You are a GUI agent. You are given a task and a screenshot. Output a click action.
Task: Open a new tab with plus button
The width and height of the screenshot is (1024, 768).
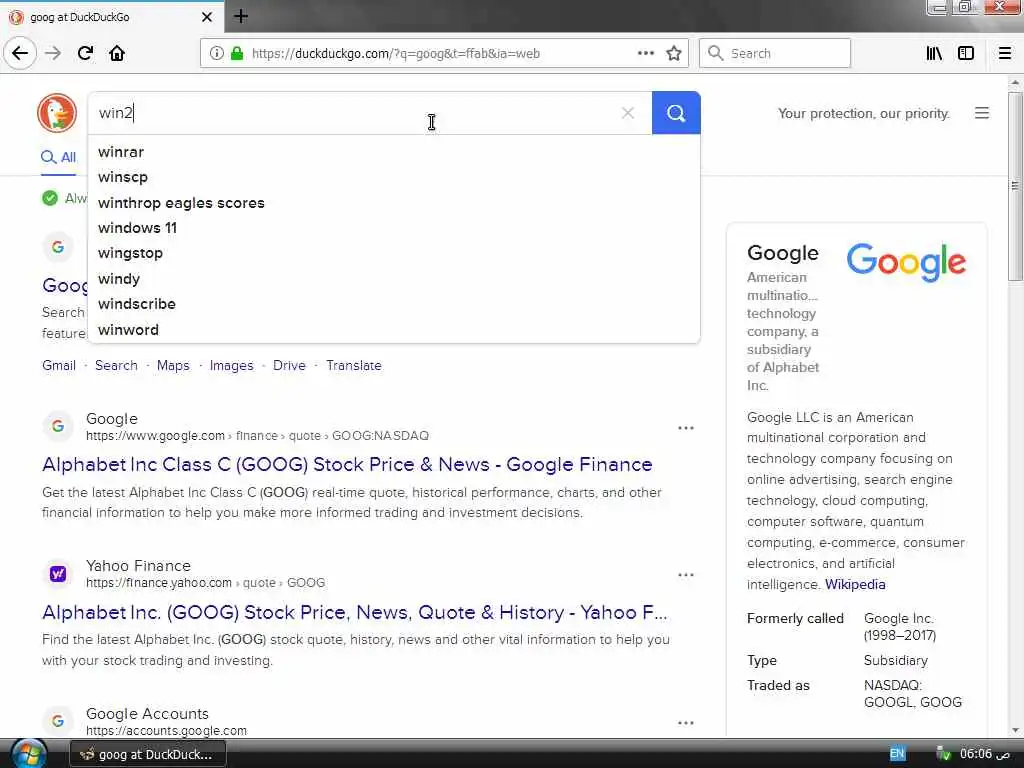(240, 16)
